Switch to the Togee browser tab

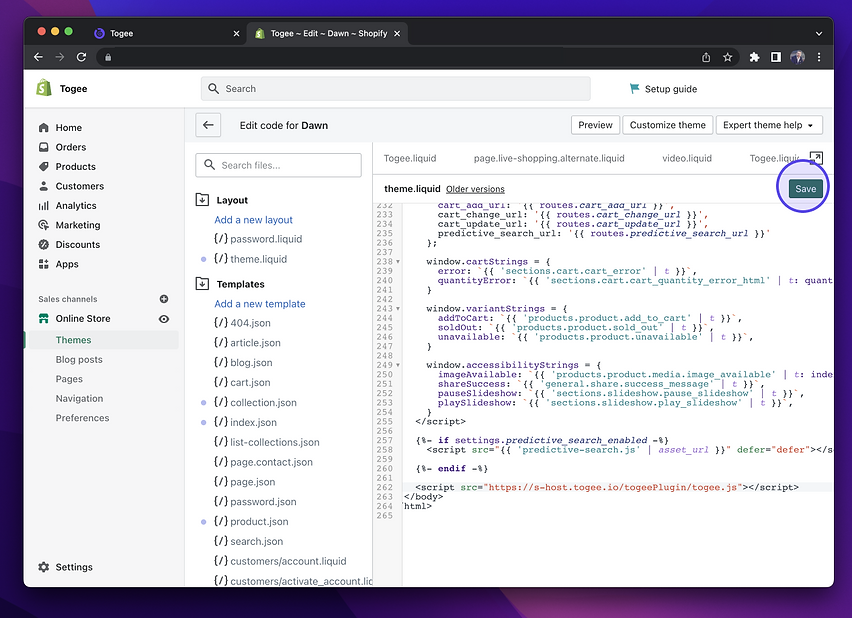(166, 34)
